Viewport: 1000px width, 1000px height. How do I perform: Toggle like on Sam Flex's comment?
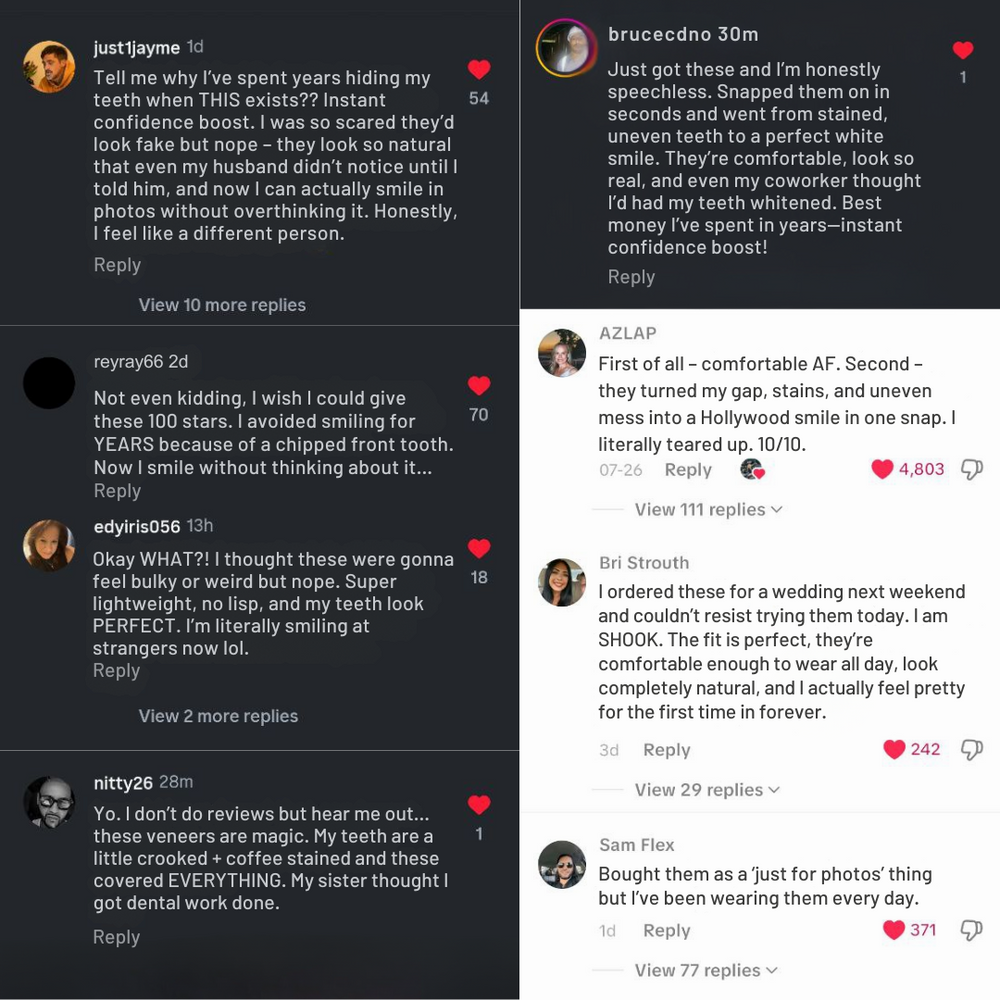(x=894, y=931)
